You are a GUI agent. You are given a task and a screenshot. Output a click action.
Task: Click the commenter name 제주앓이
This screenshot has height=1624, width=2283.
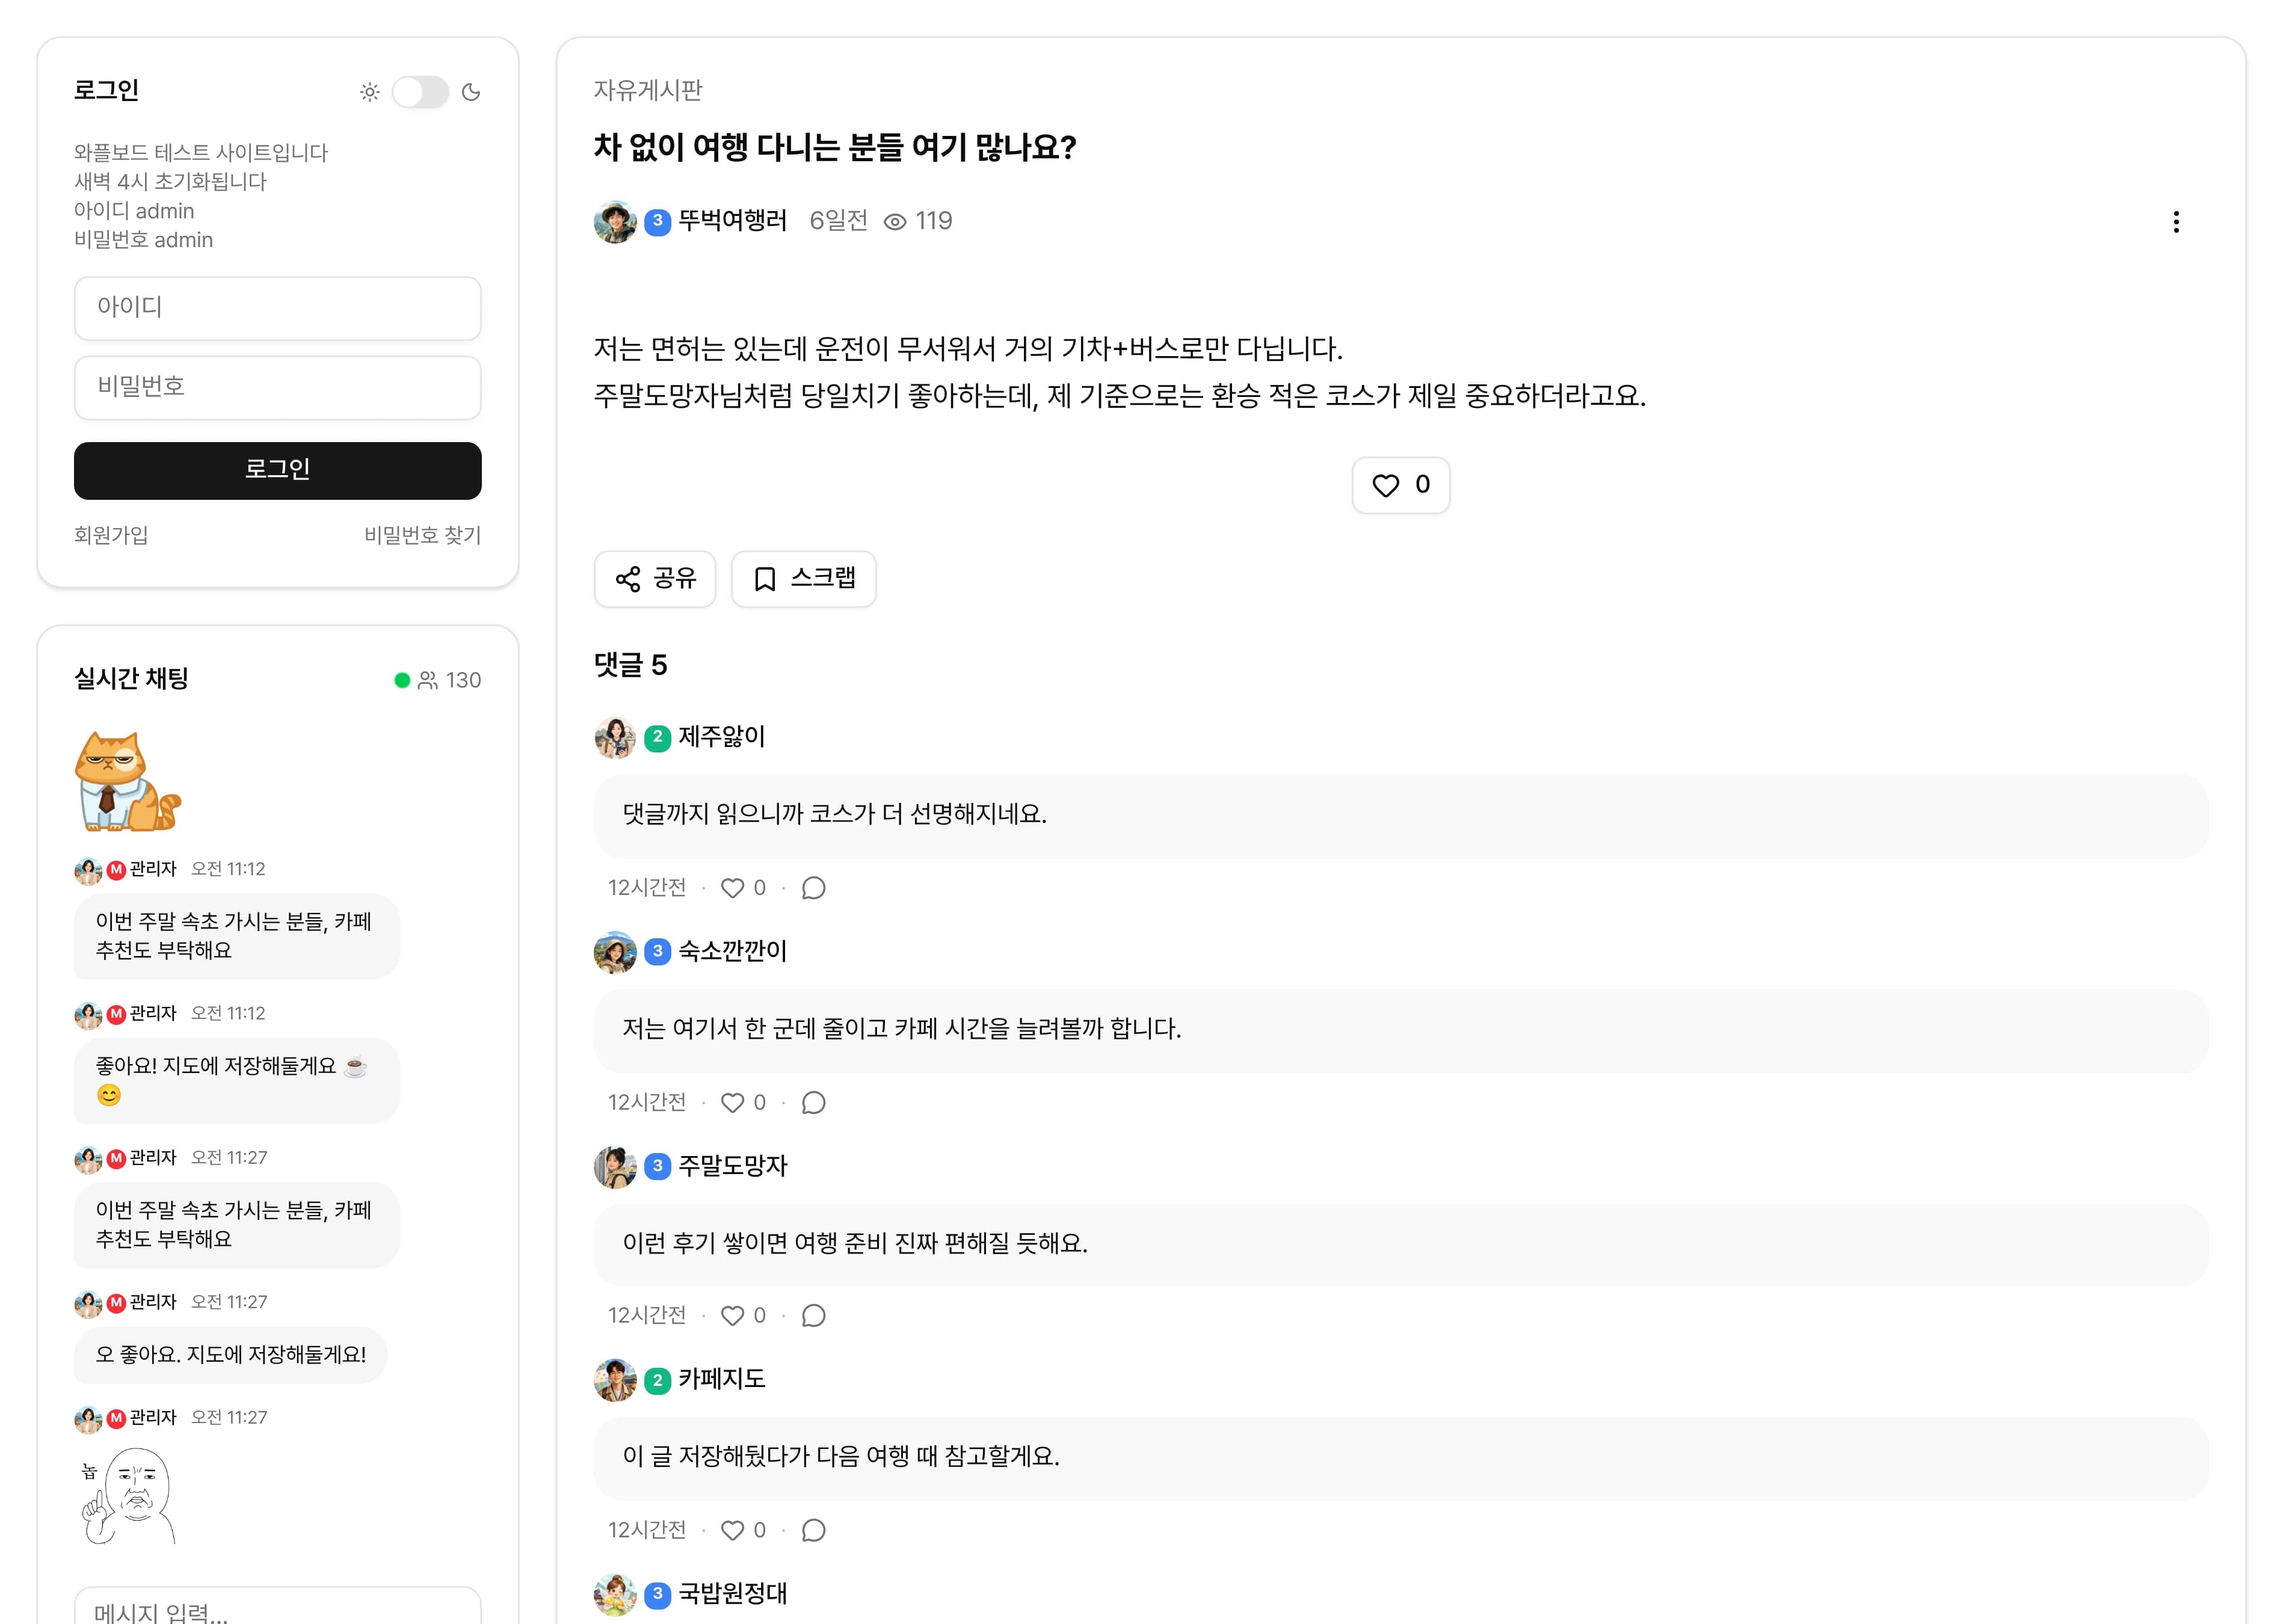(722, 737)
